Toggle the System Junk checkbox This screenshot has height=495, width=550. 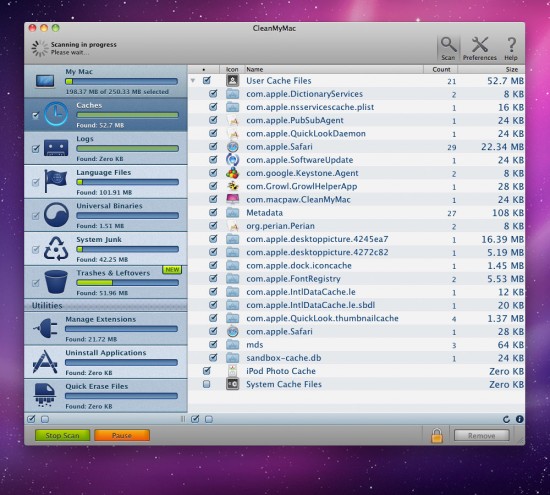pos(35,249)
